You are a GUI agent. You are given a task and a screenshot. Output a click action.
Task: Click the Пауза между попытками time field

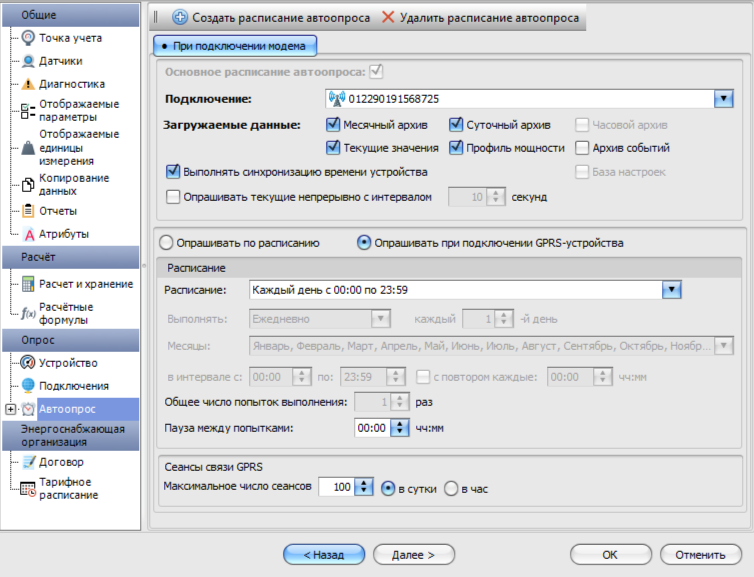click(374, 427)
